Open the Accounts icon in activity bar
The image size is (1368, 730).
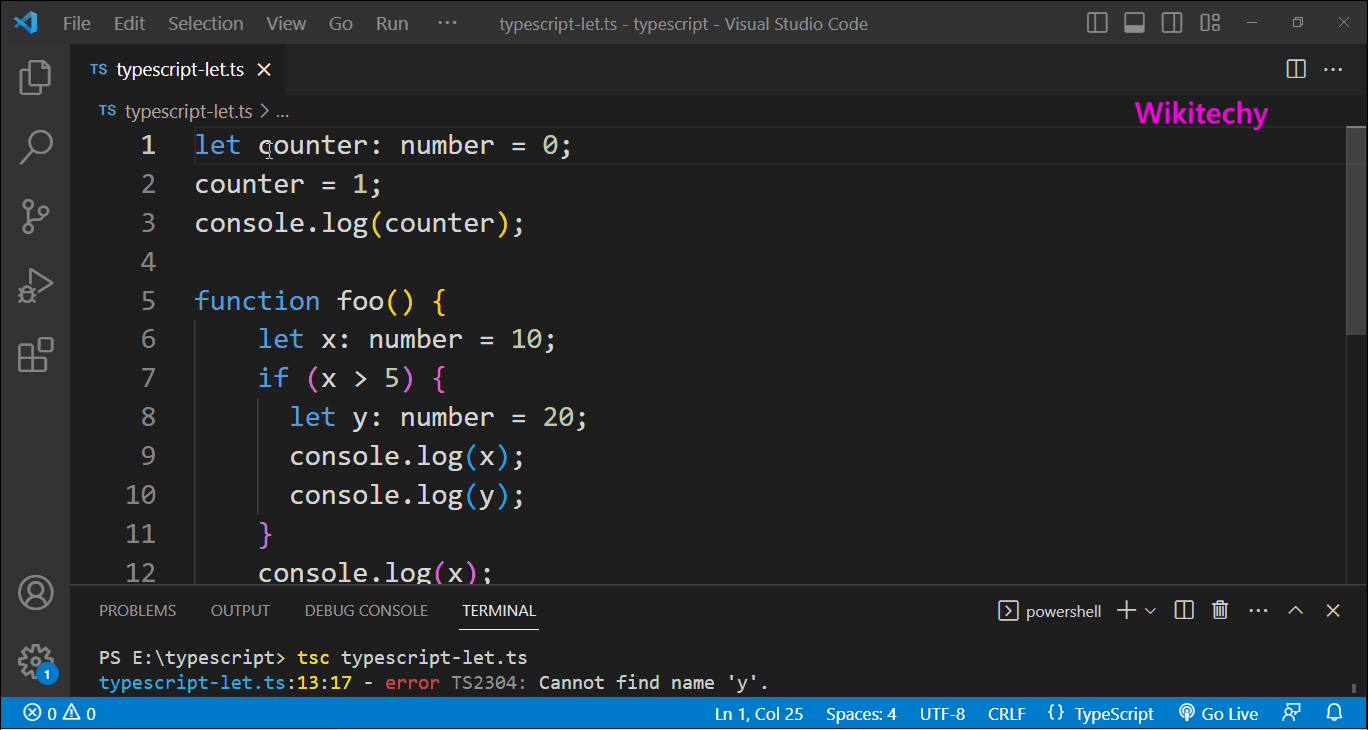[x=35, y=593]
